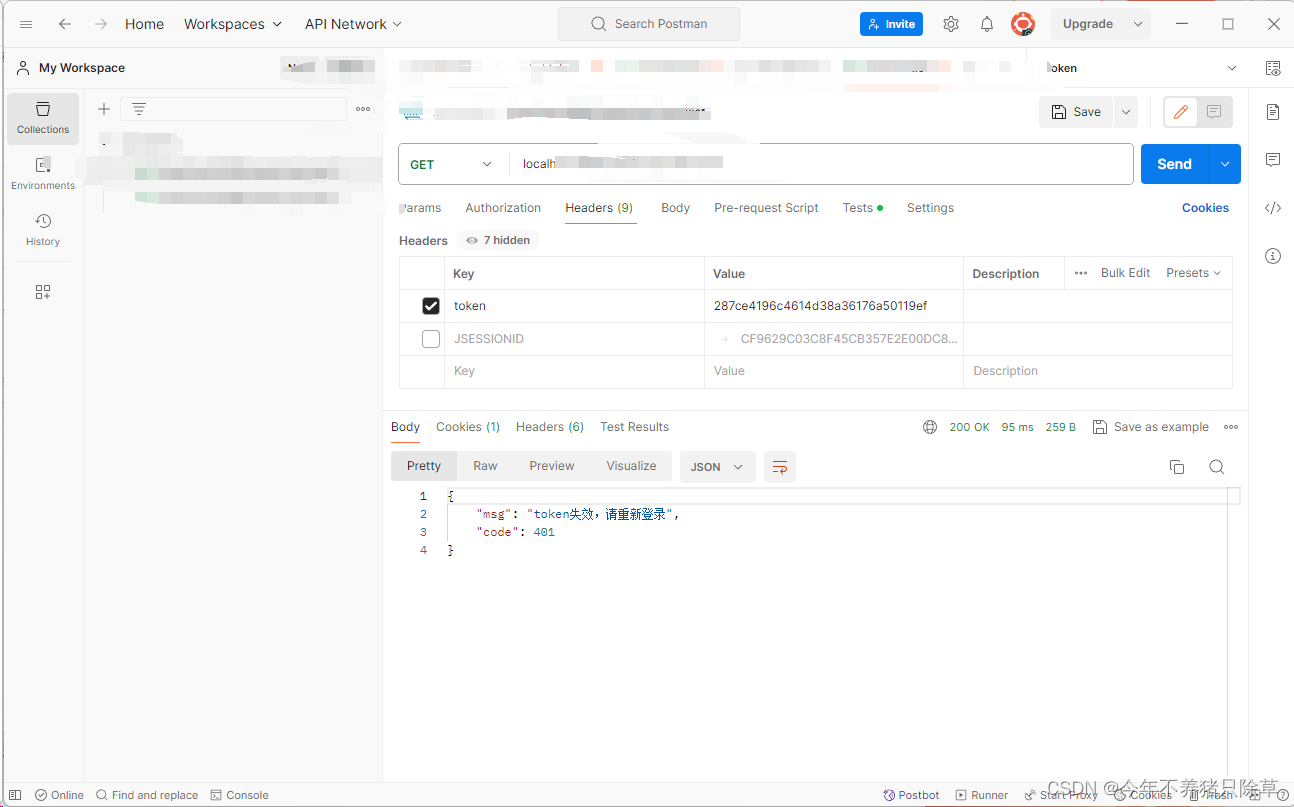Image resolution: width=1294 pixels, height=807 pixels.
Task: Open the Tests tab
Action: (x=862, y=208)
